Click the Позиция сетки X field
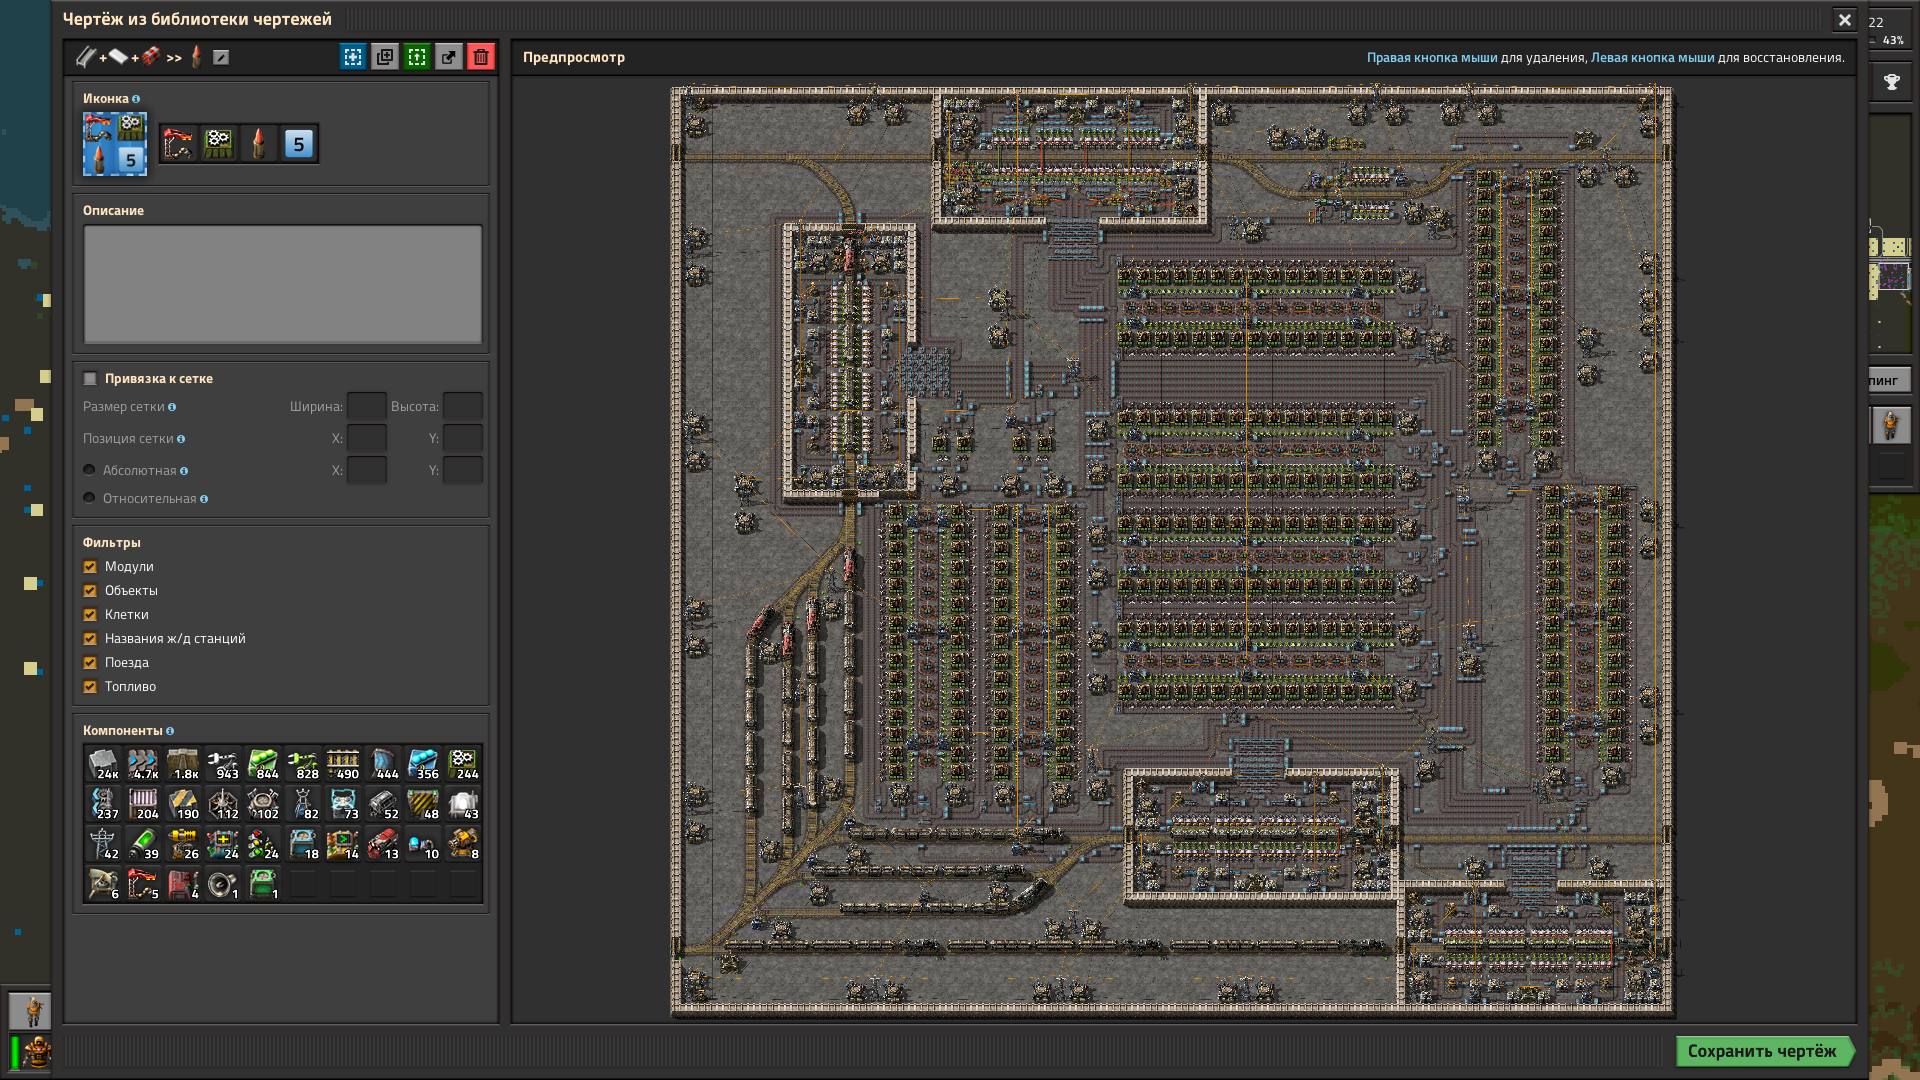This screenshot has height=1080, width=1920. click(x=367, y=439)
